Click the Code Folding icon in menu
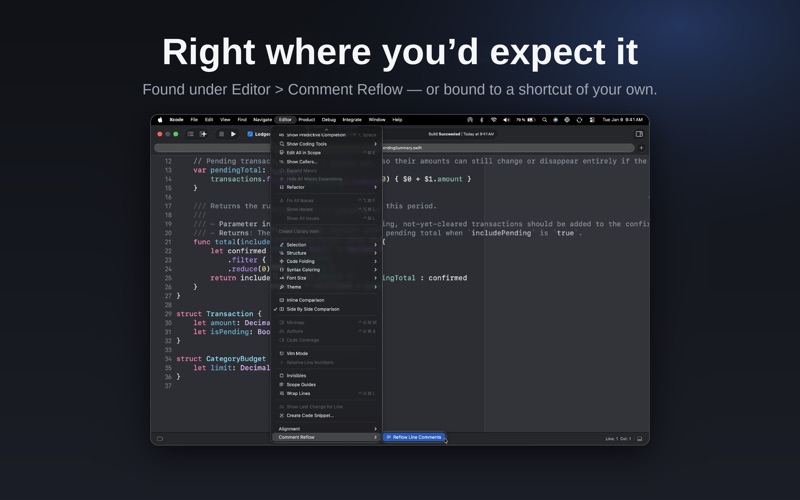This screenshot has width=800, height=500. point(282,261)
